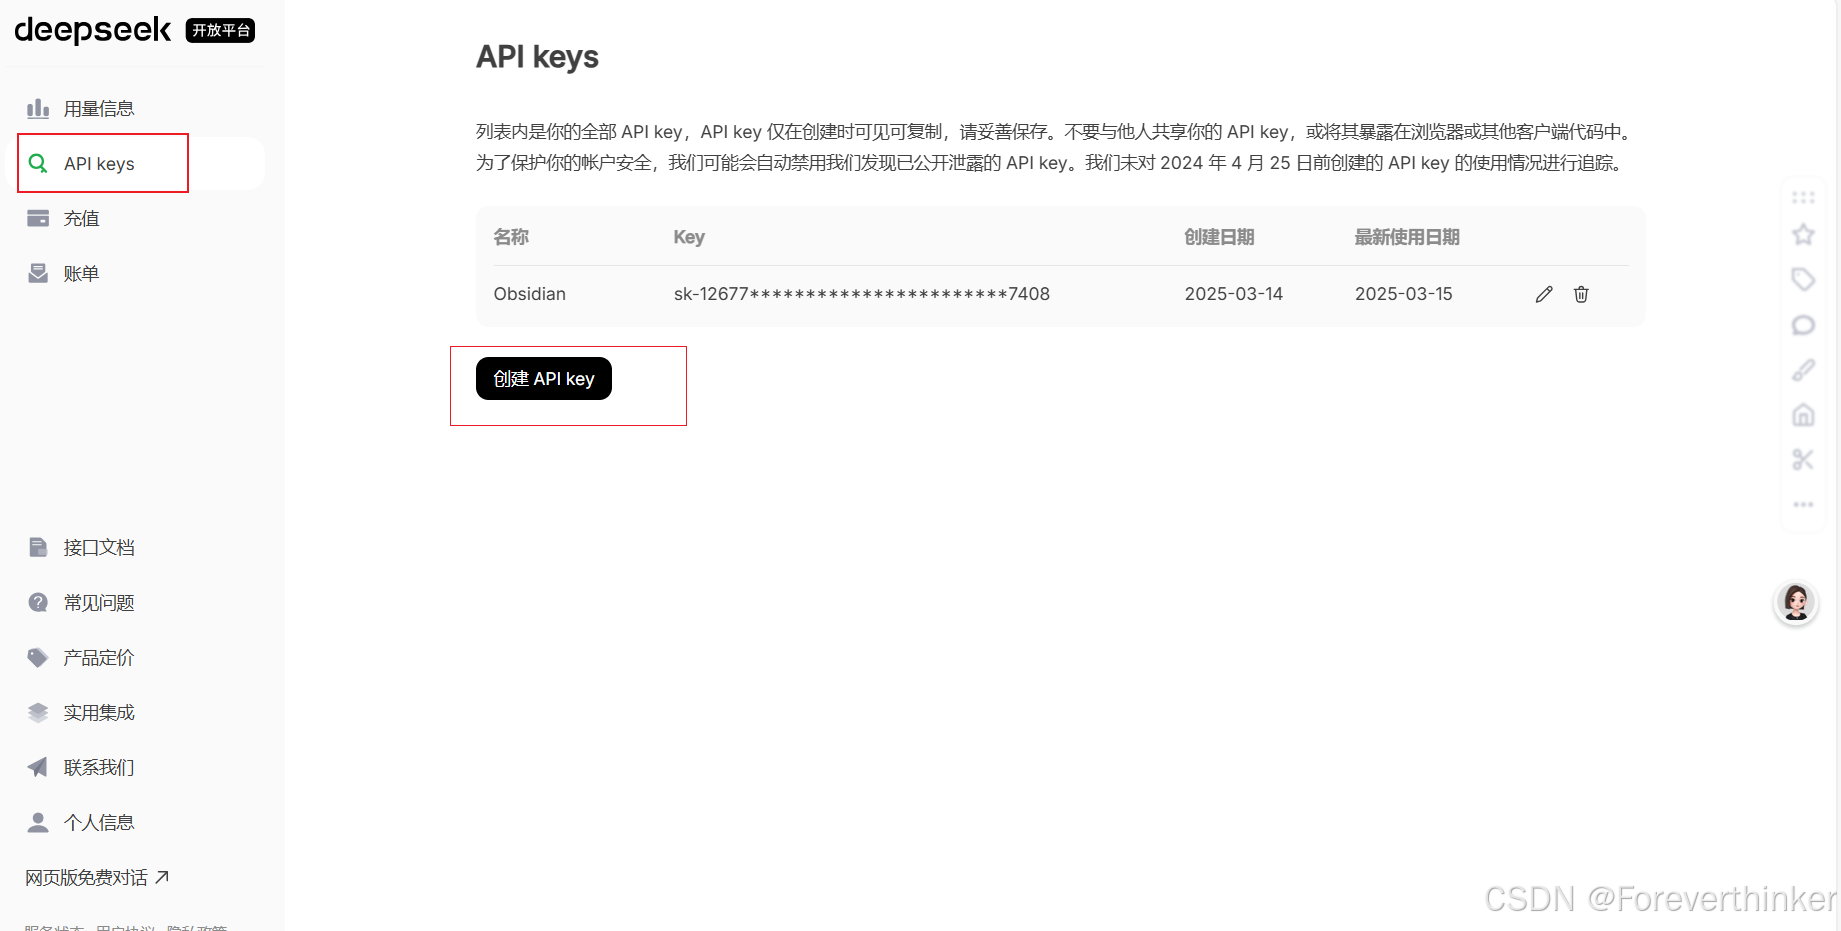Click the 创建日期 column header
The height and width of the screenshot is (931, 1841).
coord(1219,237)
